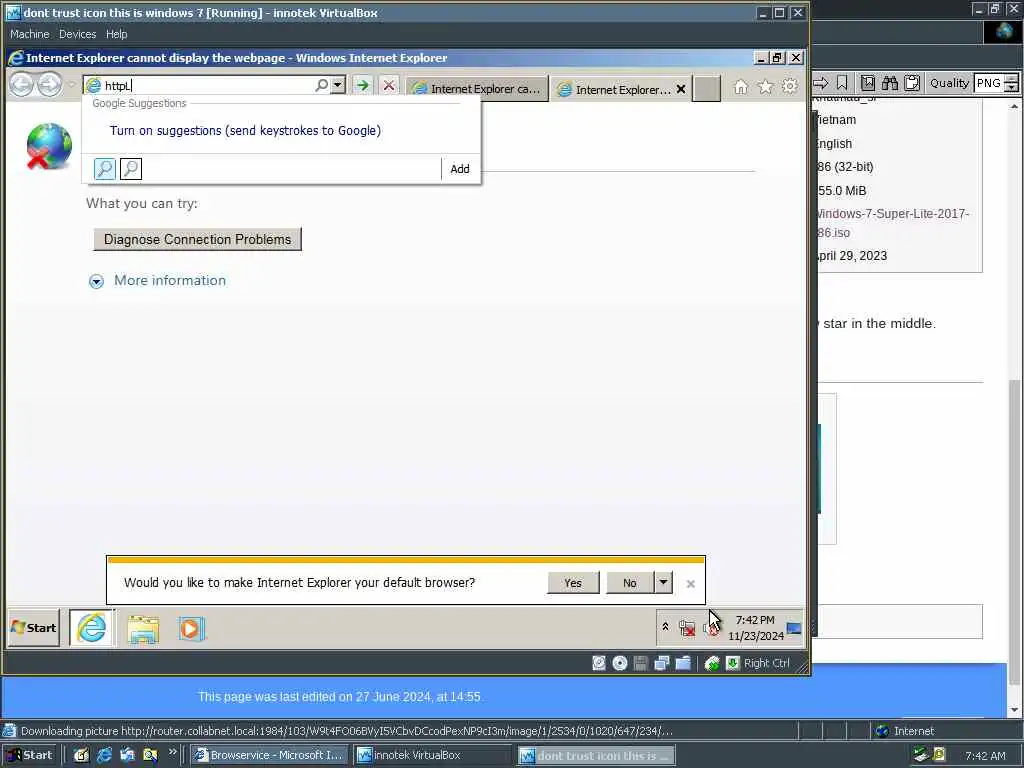Click the binoculars find icon

pos(890,83)
